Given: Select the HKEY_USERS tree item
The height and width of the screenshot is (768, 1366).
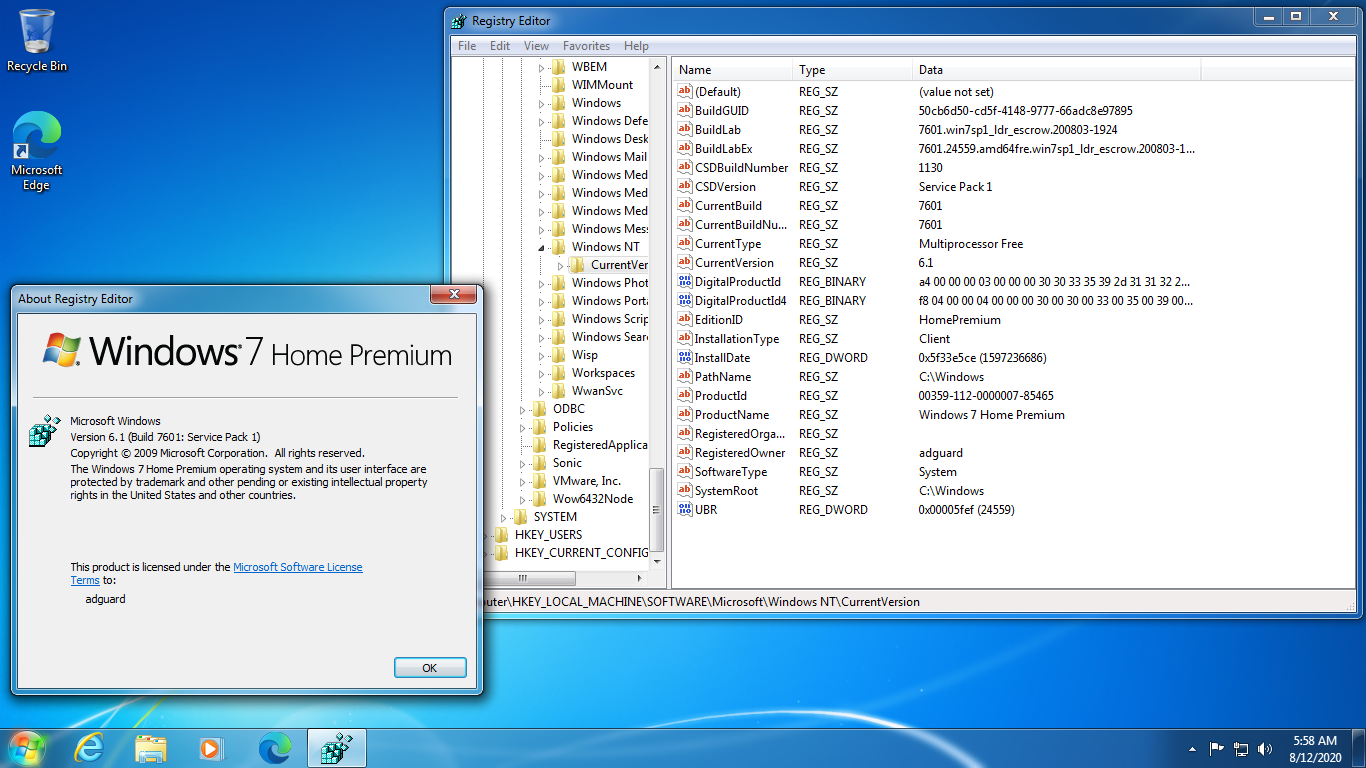Looking at the screenshot, I should tap(546, 535).
